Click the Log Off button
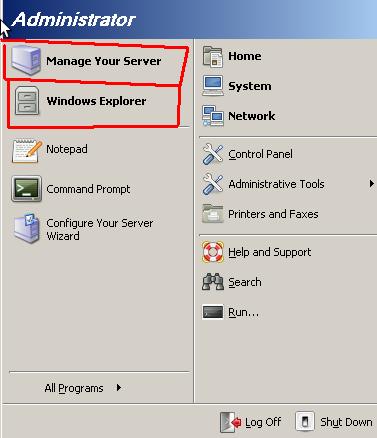377x438 pixels. (x=251, y=422)
